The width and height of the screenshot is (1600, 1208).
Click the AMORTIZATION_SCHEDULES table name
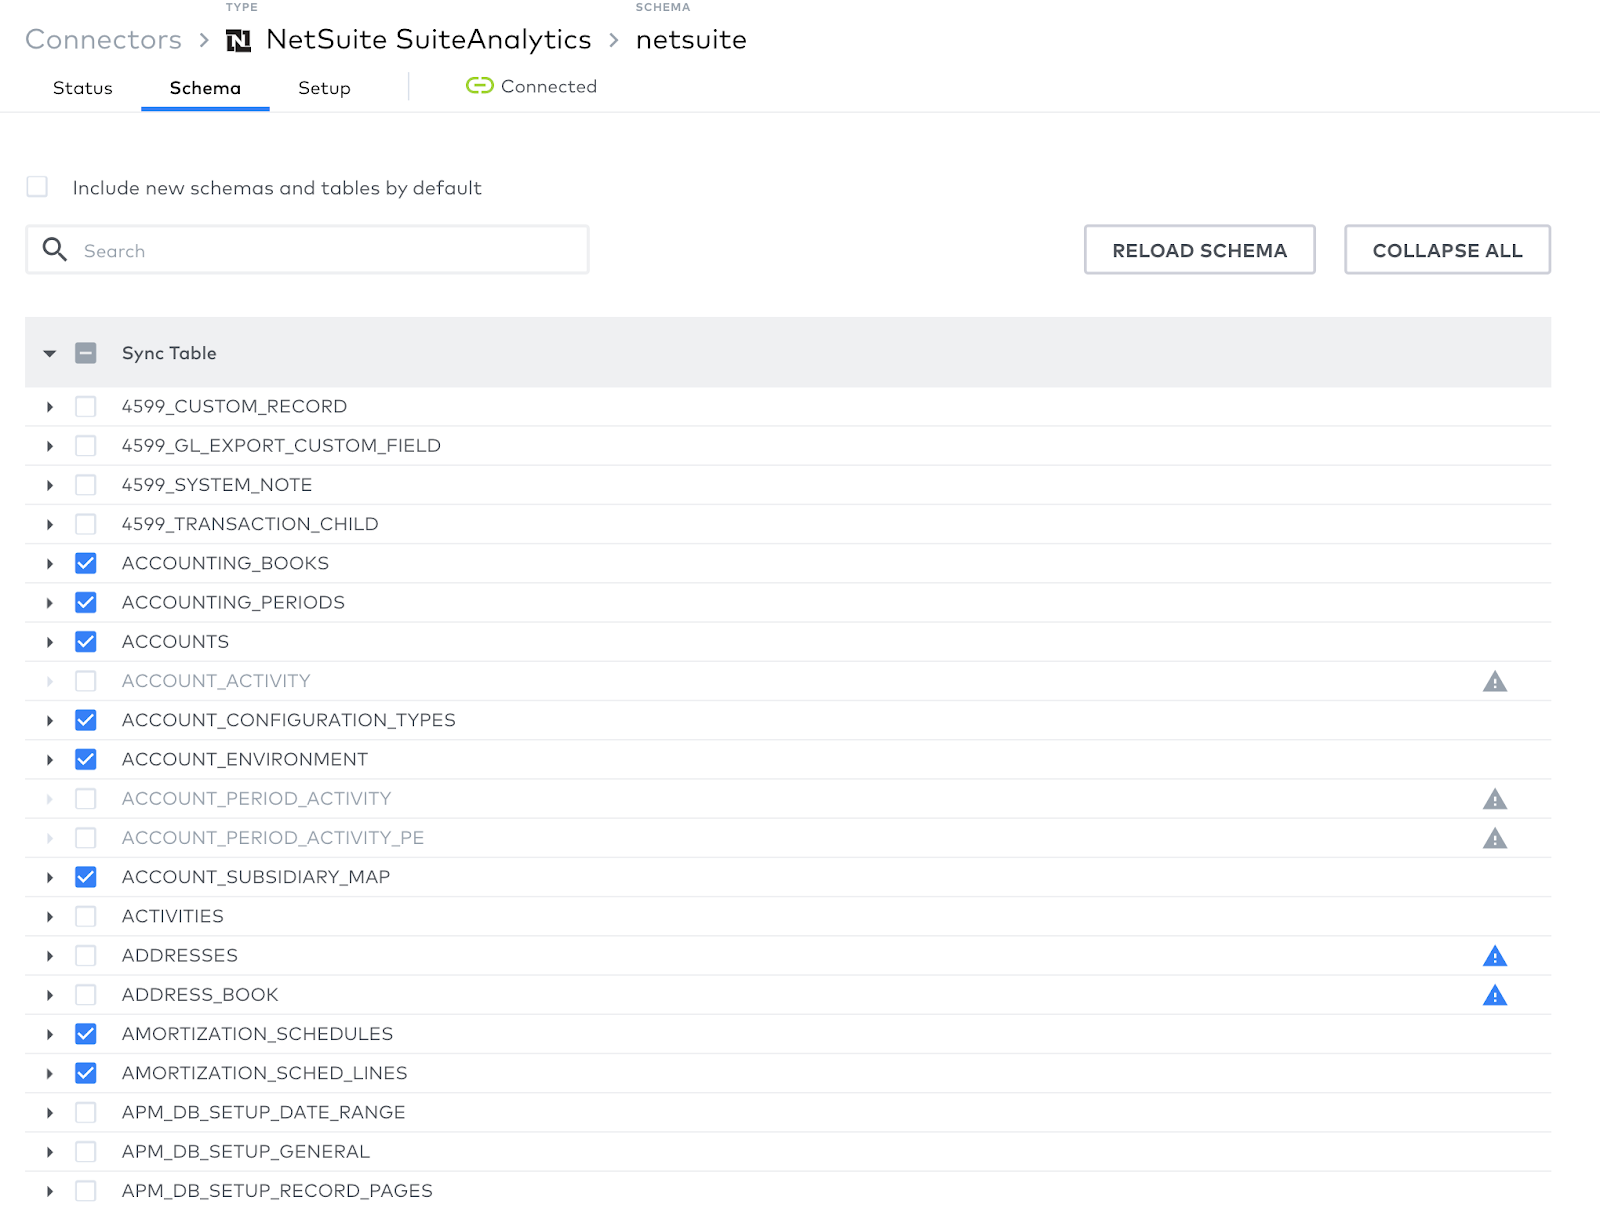pos(257,1034)
